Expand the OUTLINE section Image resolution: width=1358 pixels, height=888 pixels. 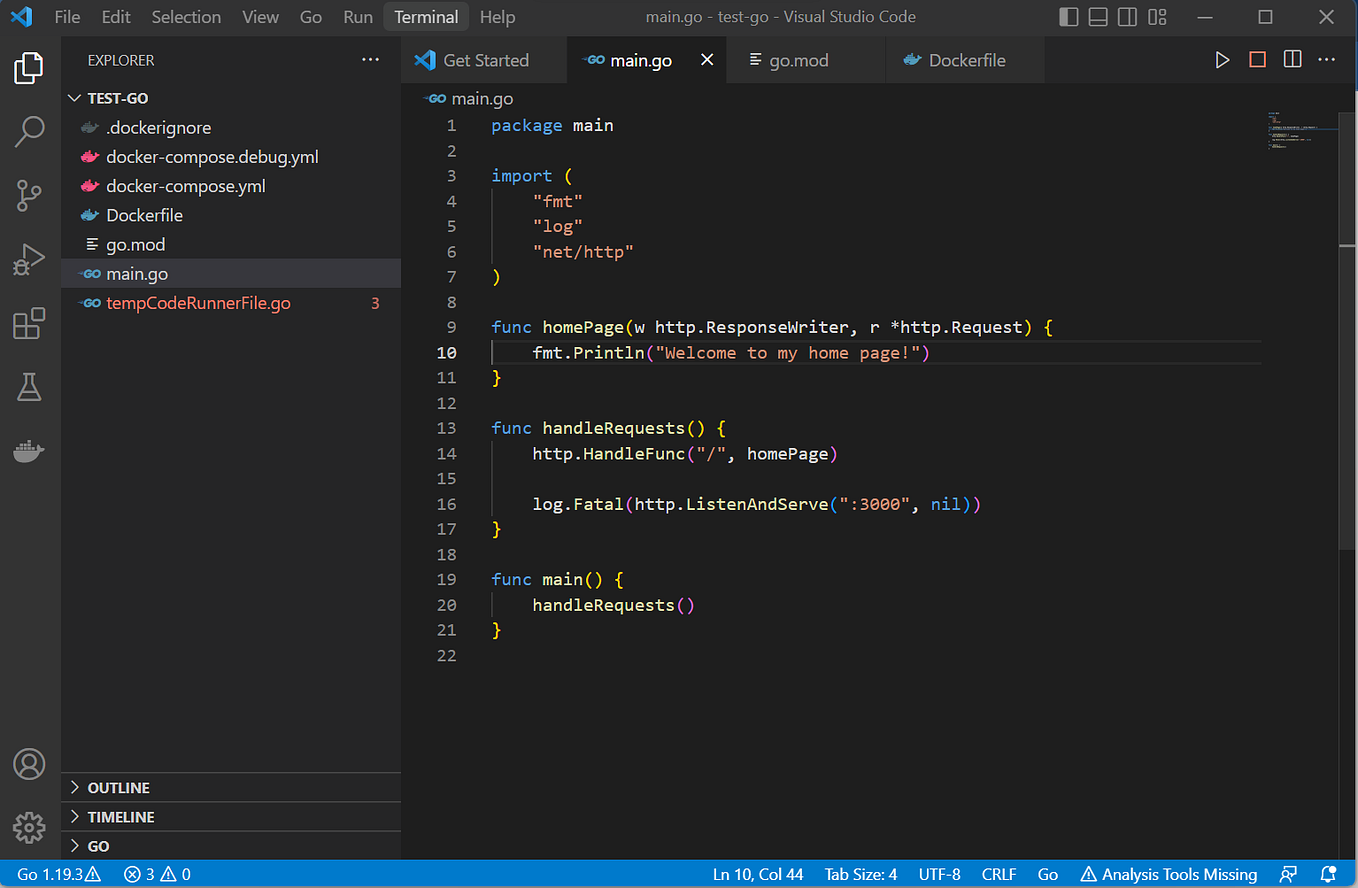coord(118,788)
